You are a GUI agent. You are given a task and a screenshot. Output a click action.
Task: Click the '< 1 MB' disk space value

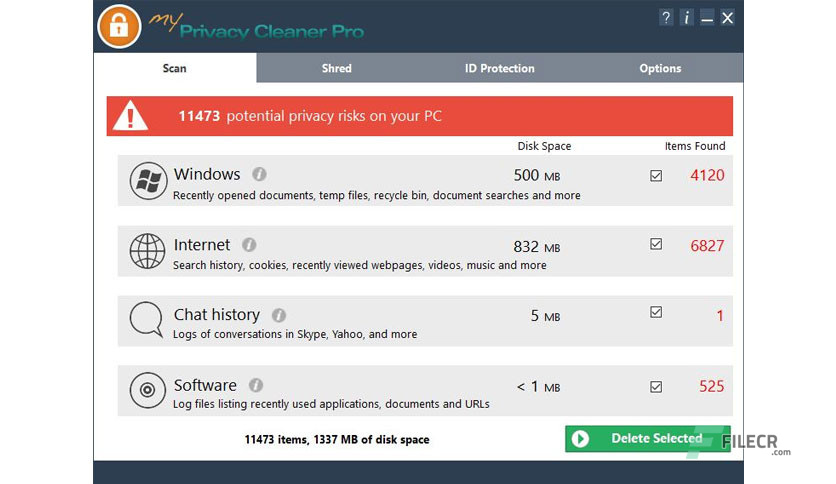pyautogui.click(x=538, y=386)
